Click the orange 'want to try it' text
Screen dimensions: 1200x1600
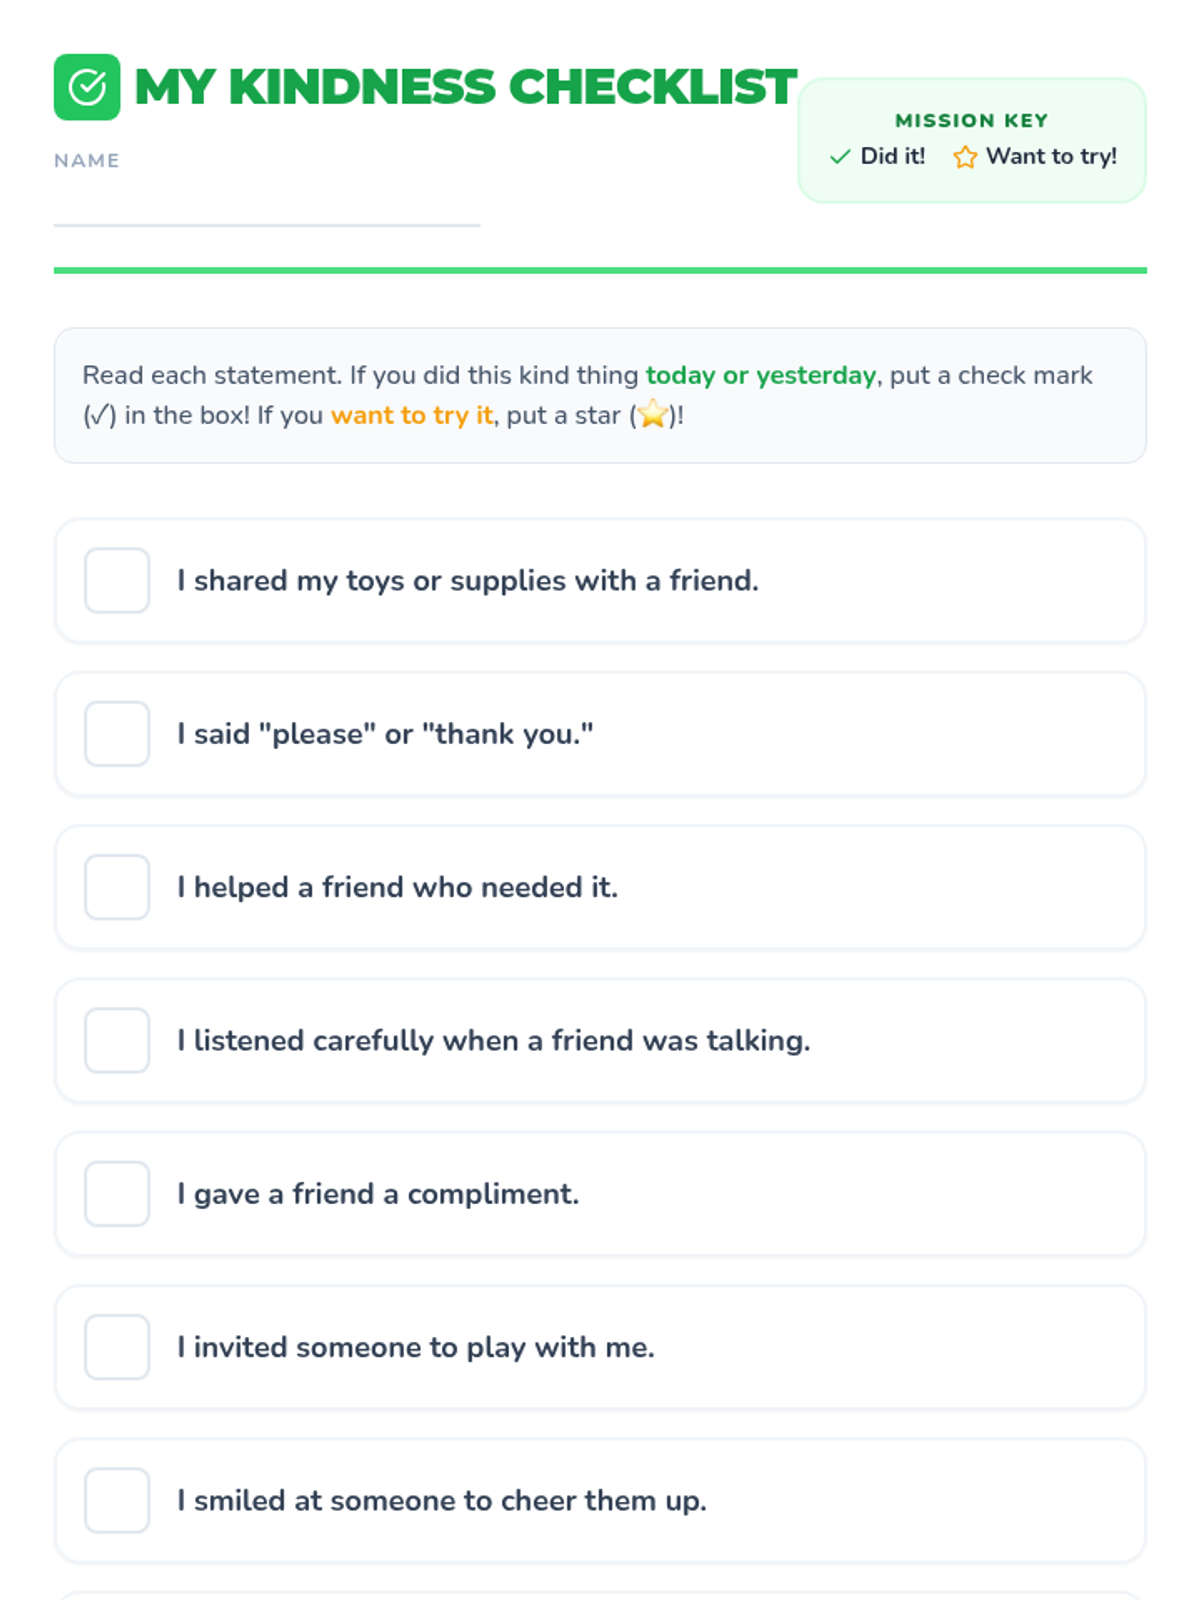coord(412,415)
